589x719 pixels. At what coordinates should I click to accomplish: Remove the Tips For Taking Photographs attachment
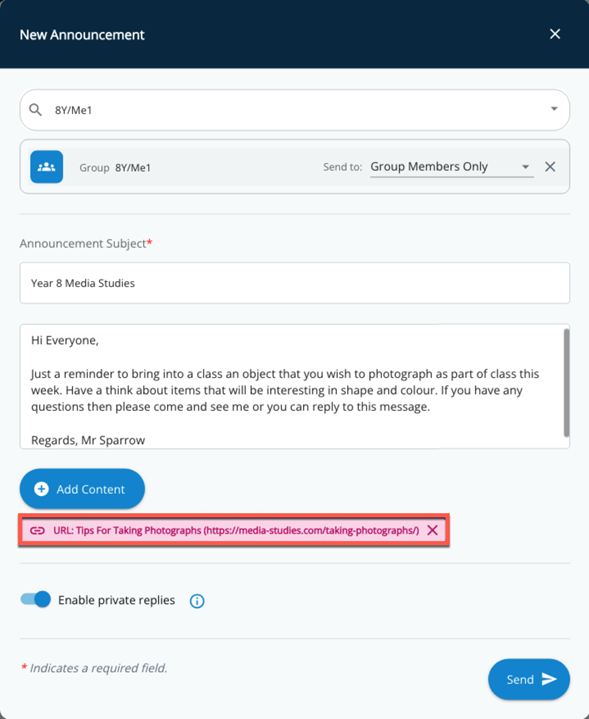(432, 531)
